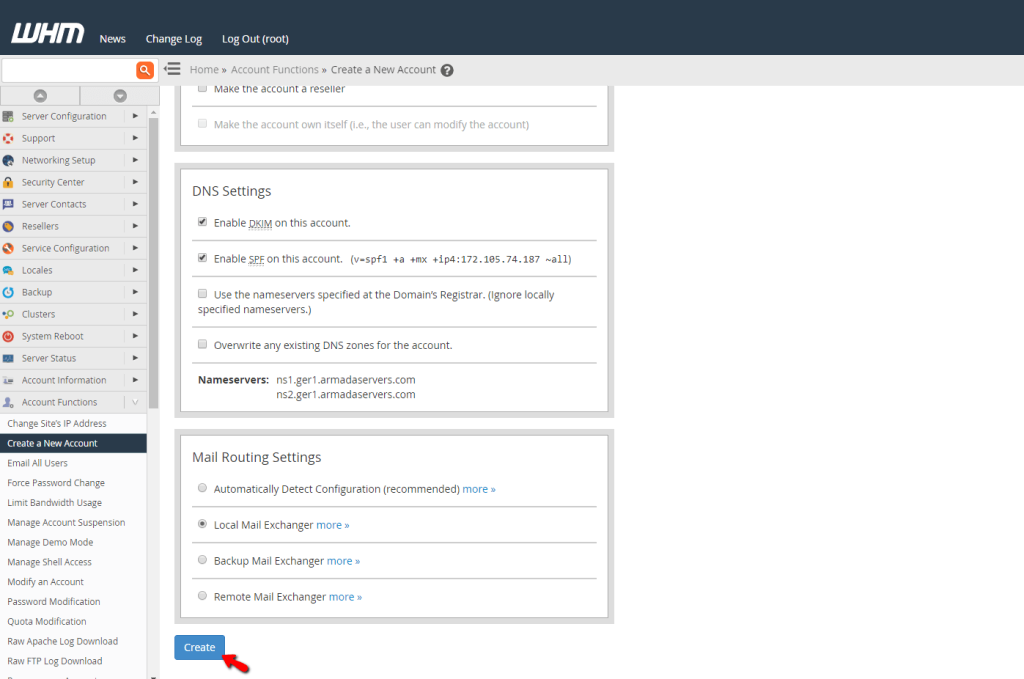Click the orange search magnifier icon
Screen dimensions: 1024x679
(146, 70)
